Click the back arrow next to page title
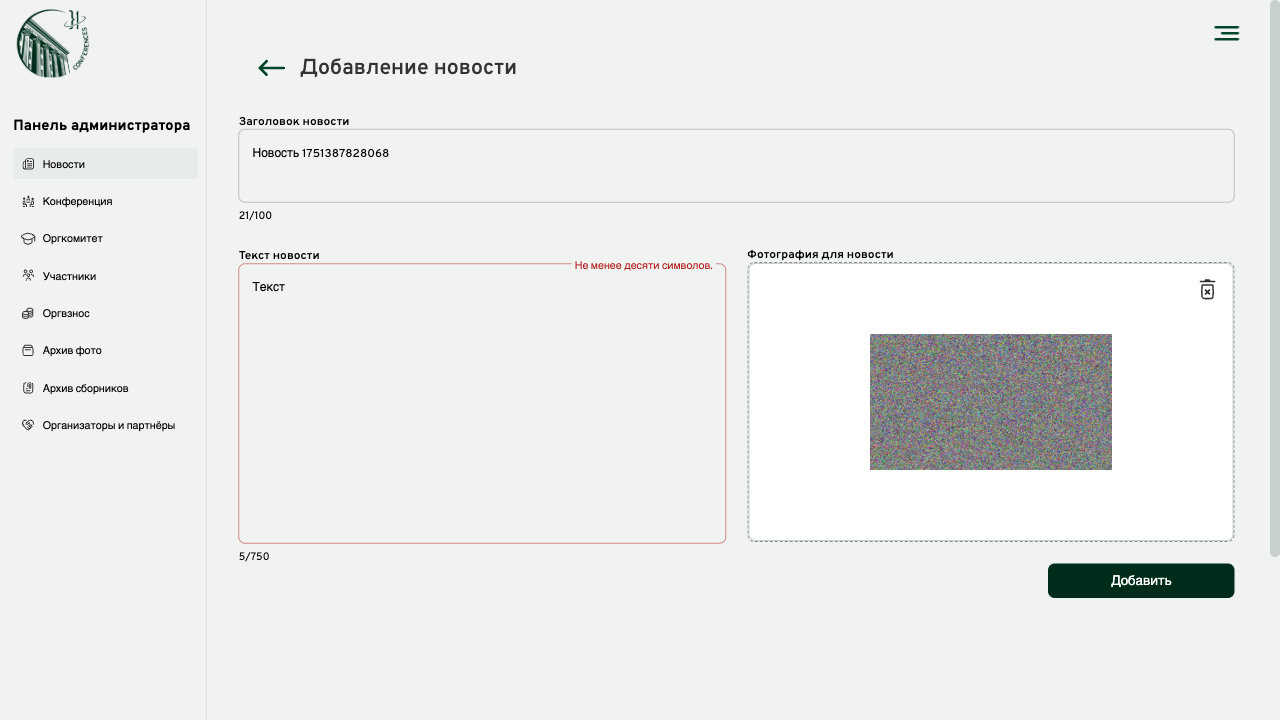Screen dimensions: 1280x720 [271, 68]
